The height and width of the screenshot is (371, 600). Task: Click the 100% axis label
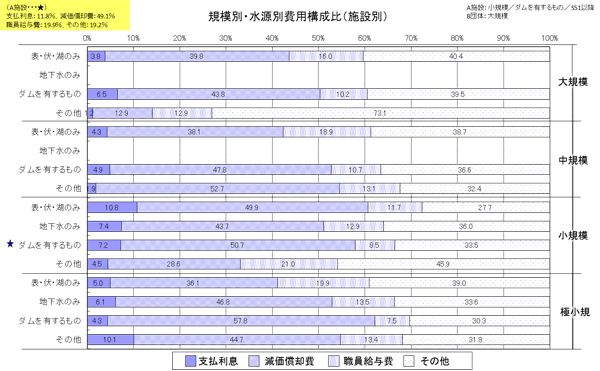(549, 38)
